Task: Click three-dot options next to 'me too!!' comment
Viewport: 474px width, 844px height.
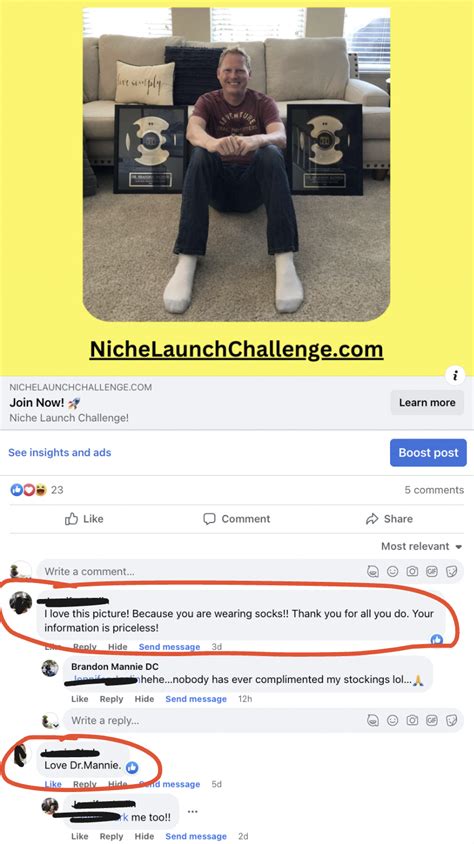Action: click(193, 812)
